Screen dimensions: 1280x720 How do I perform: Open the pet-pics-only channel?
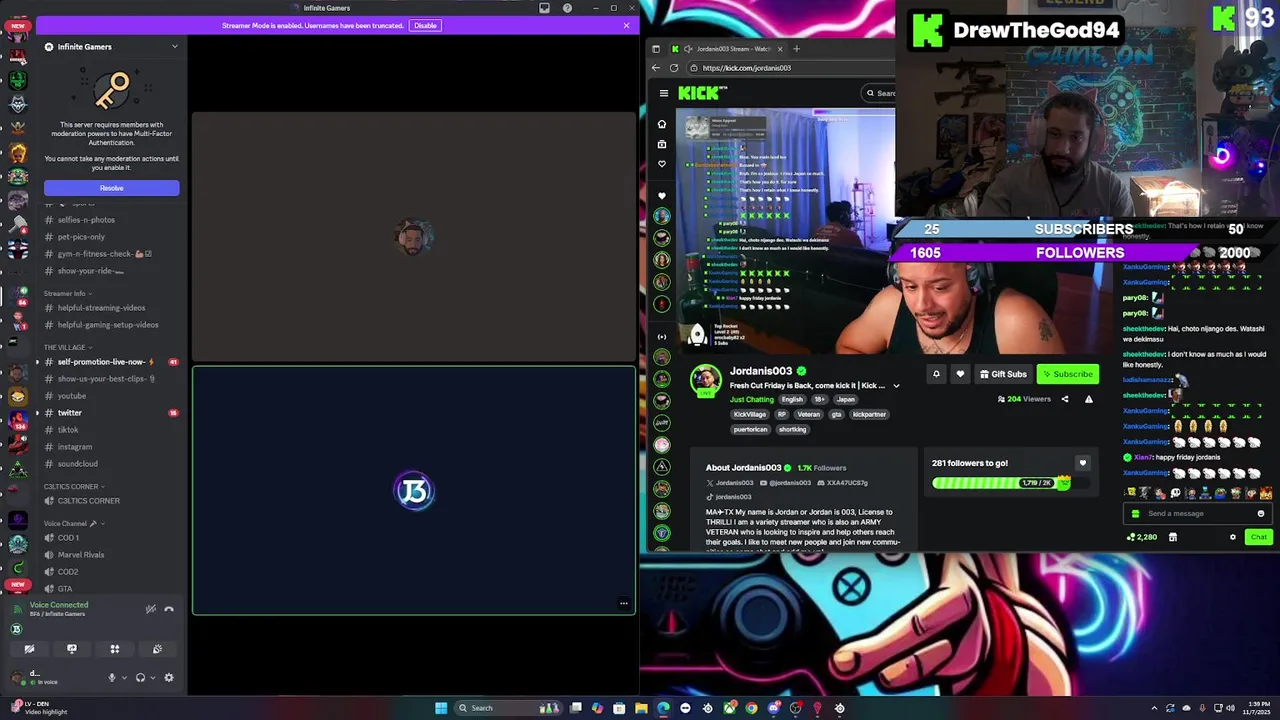tap(81, 237)
